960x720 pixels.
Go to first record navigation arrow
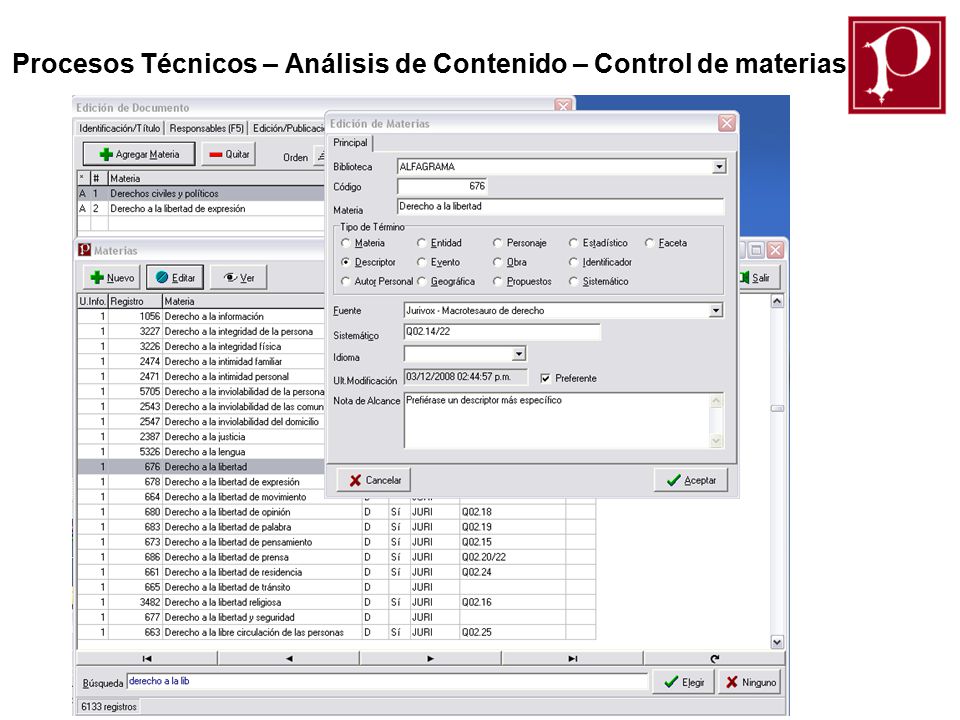pos(146,658)
